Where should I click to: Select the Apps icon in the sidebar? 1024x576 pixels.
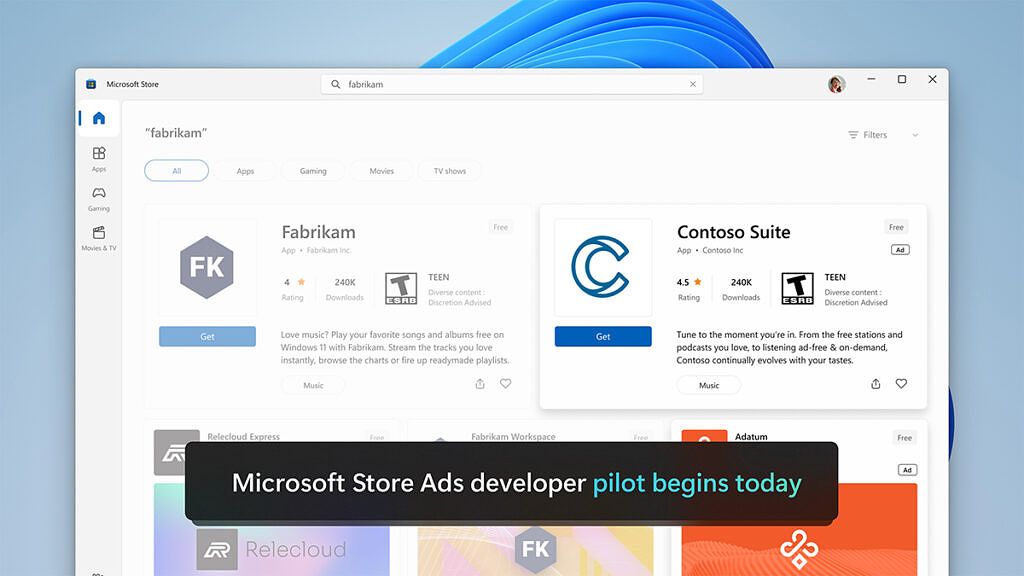click(x=98, y=158)
